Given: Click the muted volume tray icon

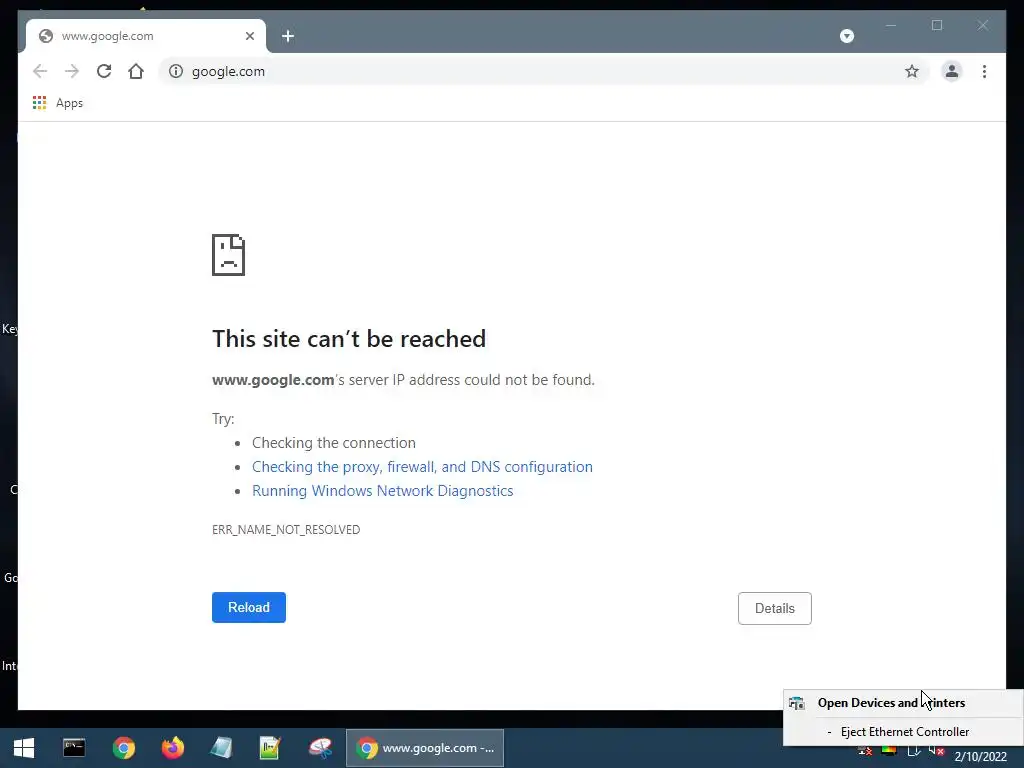Looking at the screenshot, I should tap(936, 751).
